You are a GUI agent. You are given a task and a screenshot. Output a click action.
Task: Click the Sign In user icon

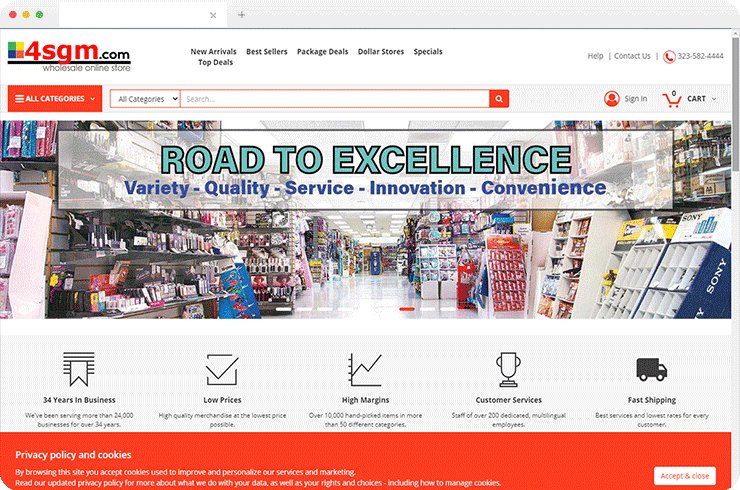[612, 98]
